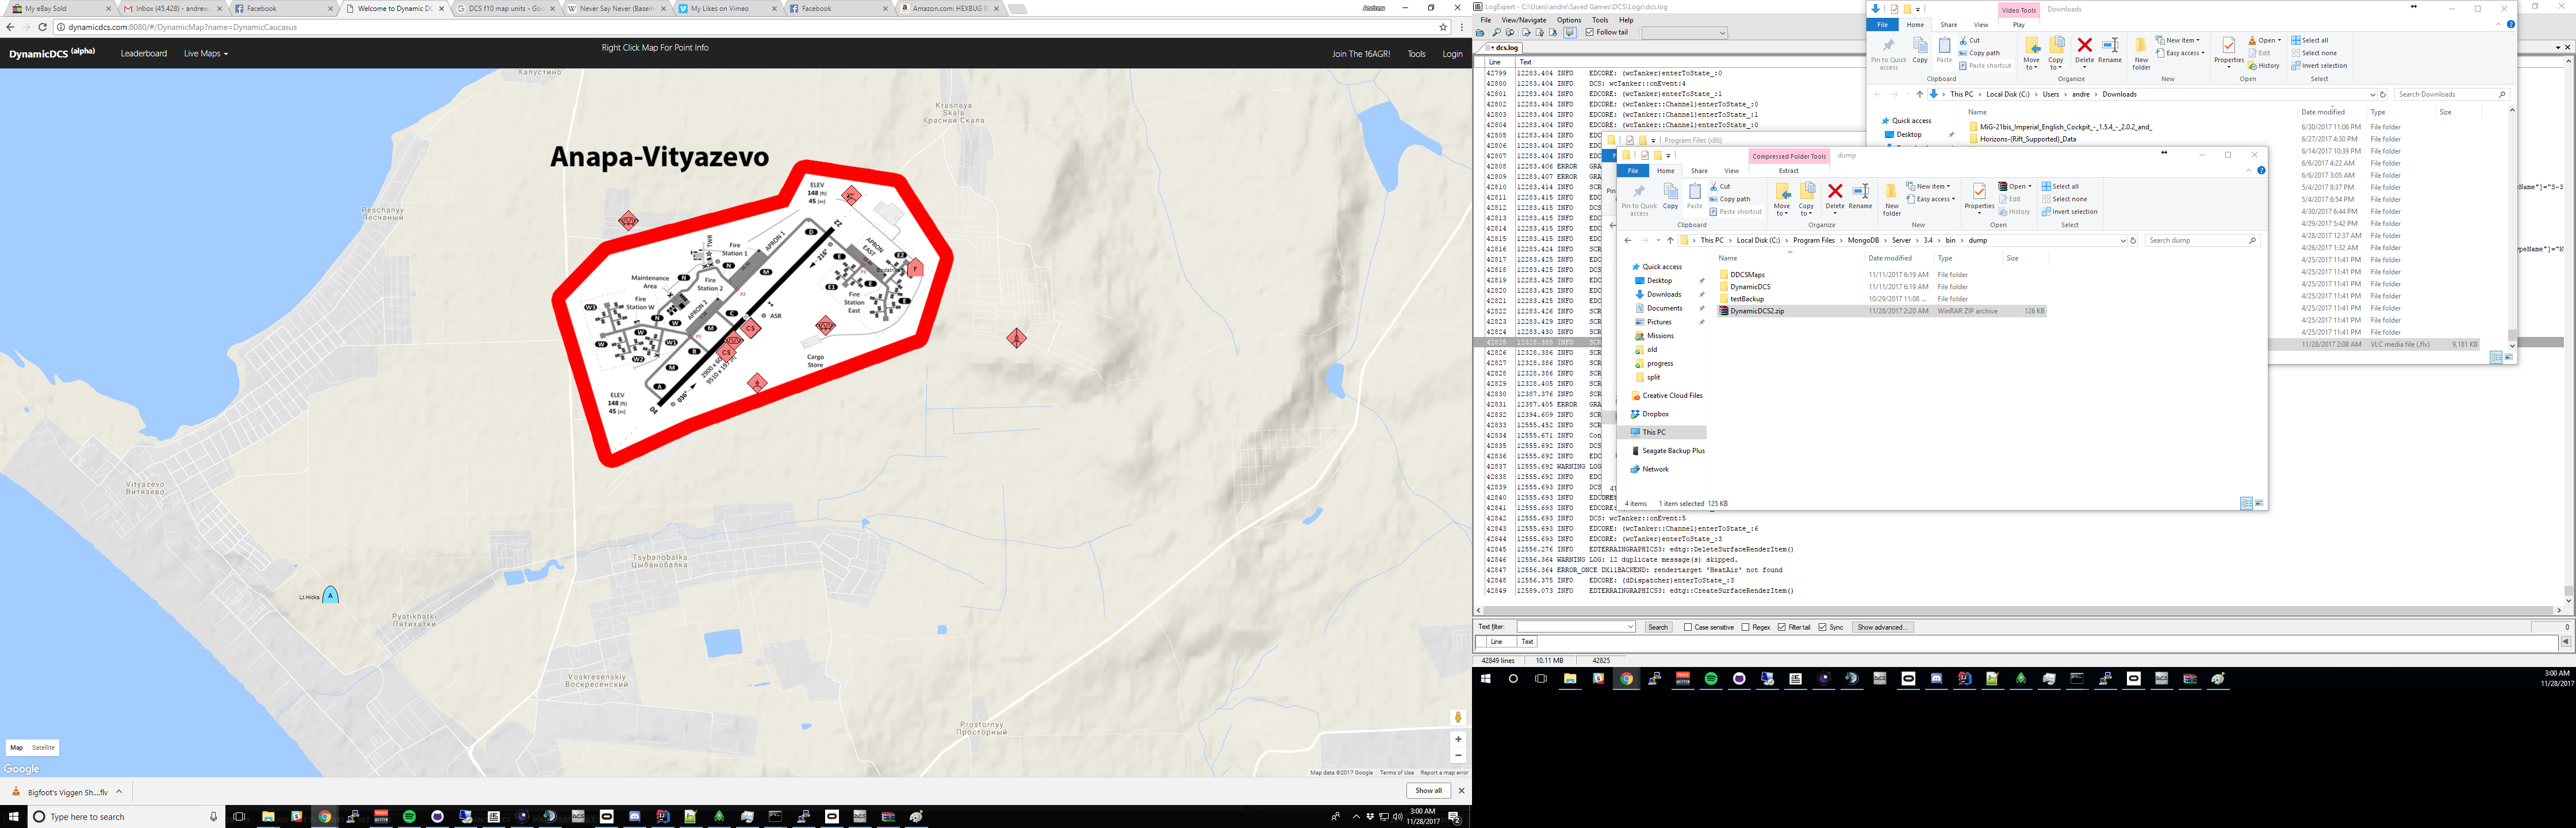Click Rename icon in Downloads window ribbon

(x=2110, y=45)
